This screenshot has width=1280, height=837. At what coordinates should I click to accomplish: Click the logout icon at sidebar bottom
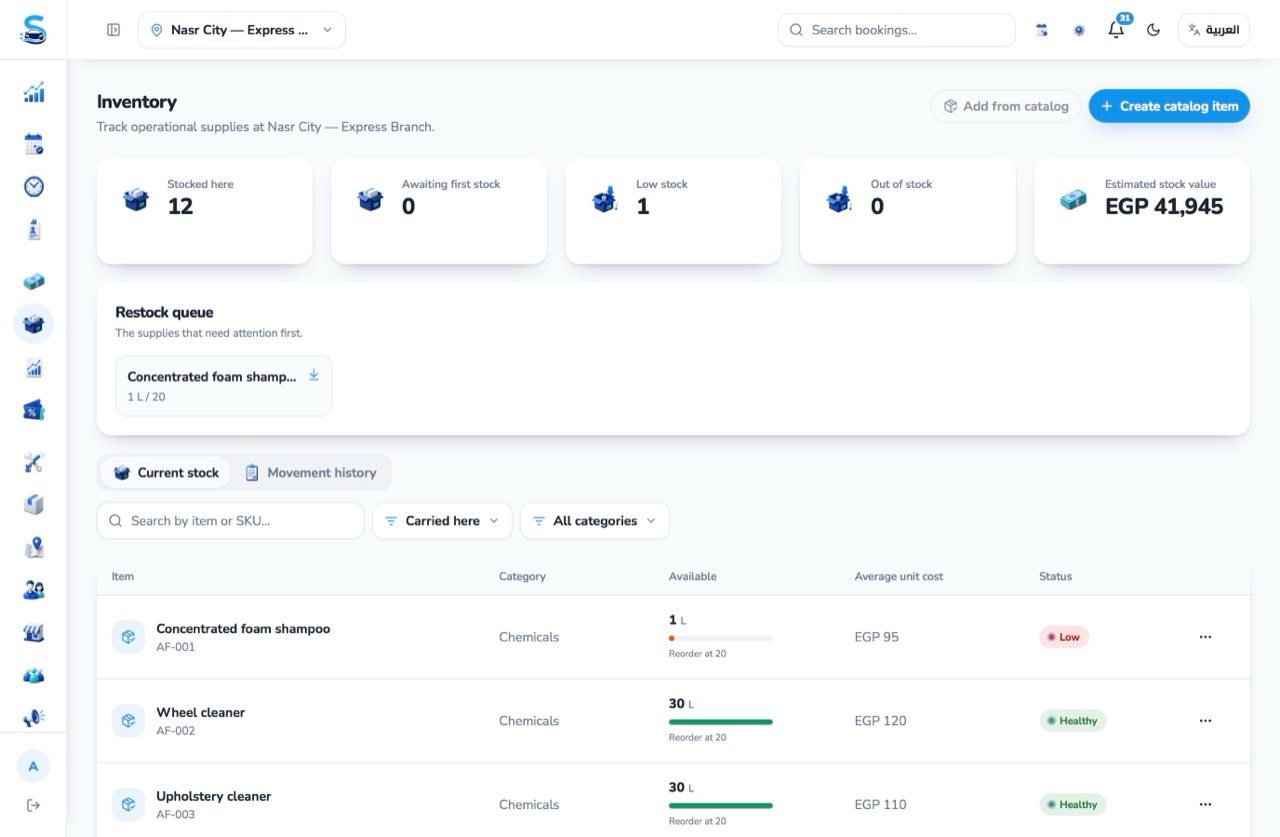pos(34,805)
